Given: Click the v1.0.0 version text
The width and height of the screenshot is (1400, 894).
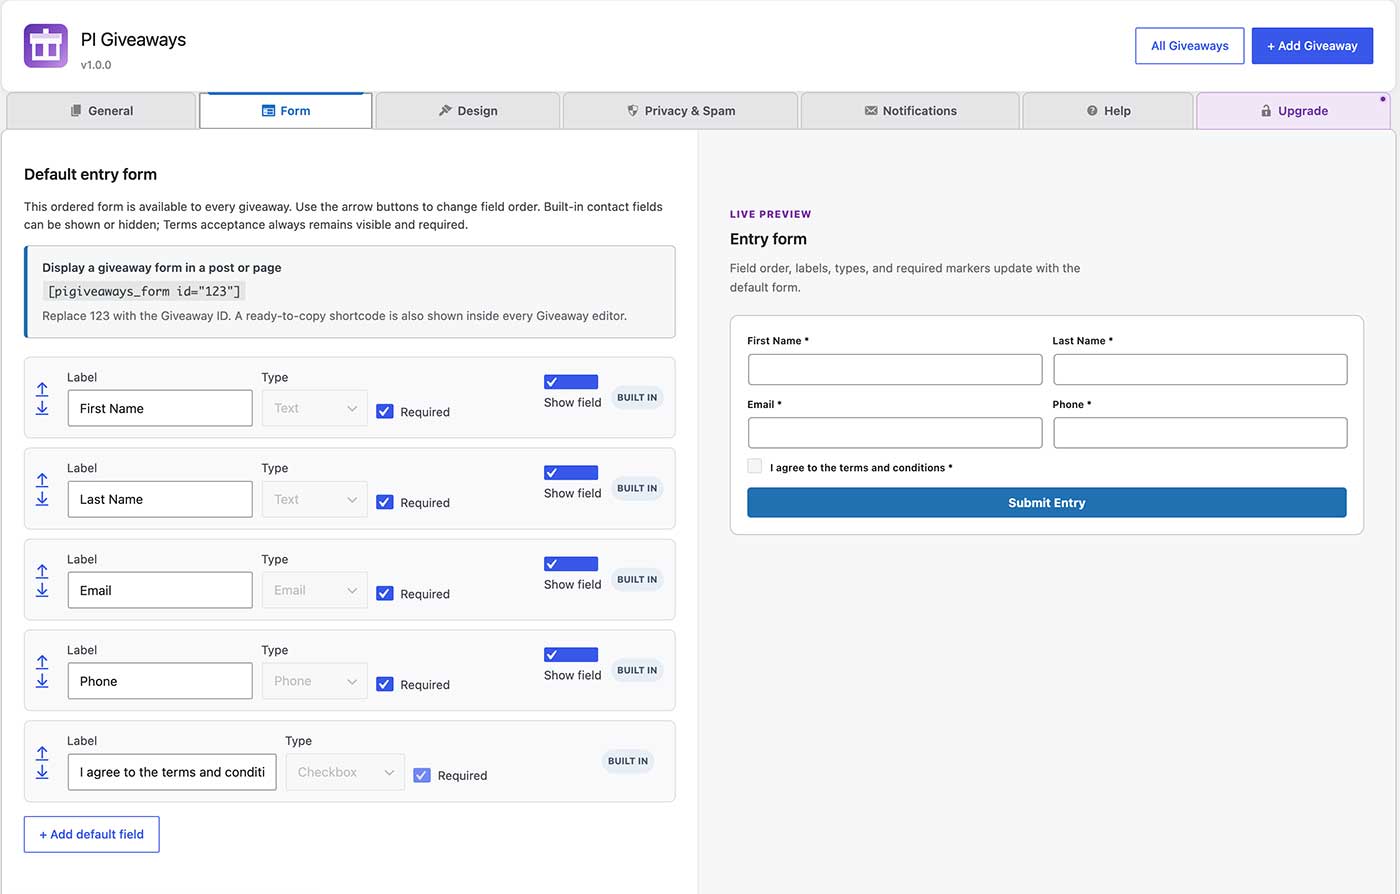Looking at the screenshot, I should click(x=96, y=65).
